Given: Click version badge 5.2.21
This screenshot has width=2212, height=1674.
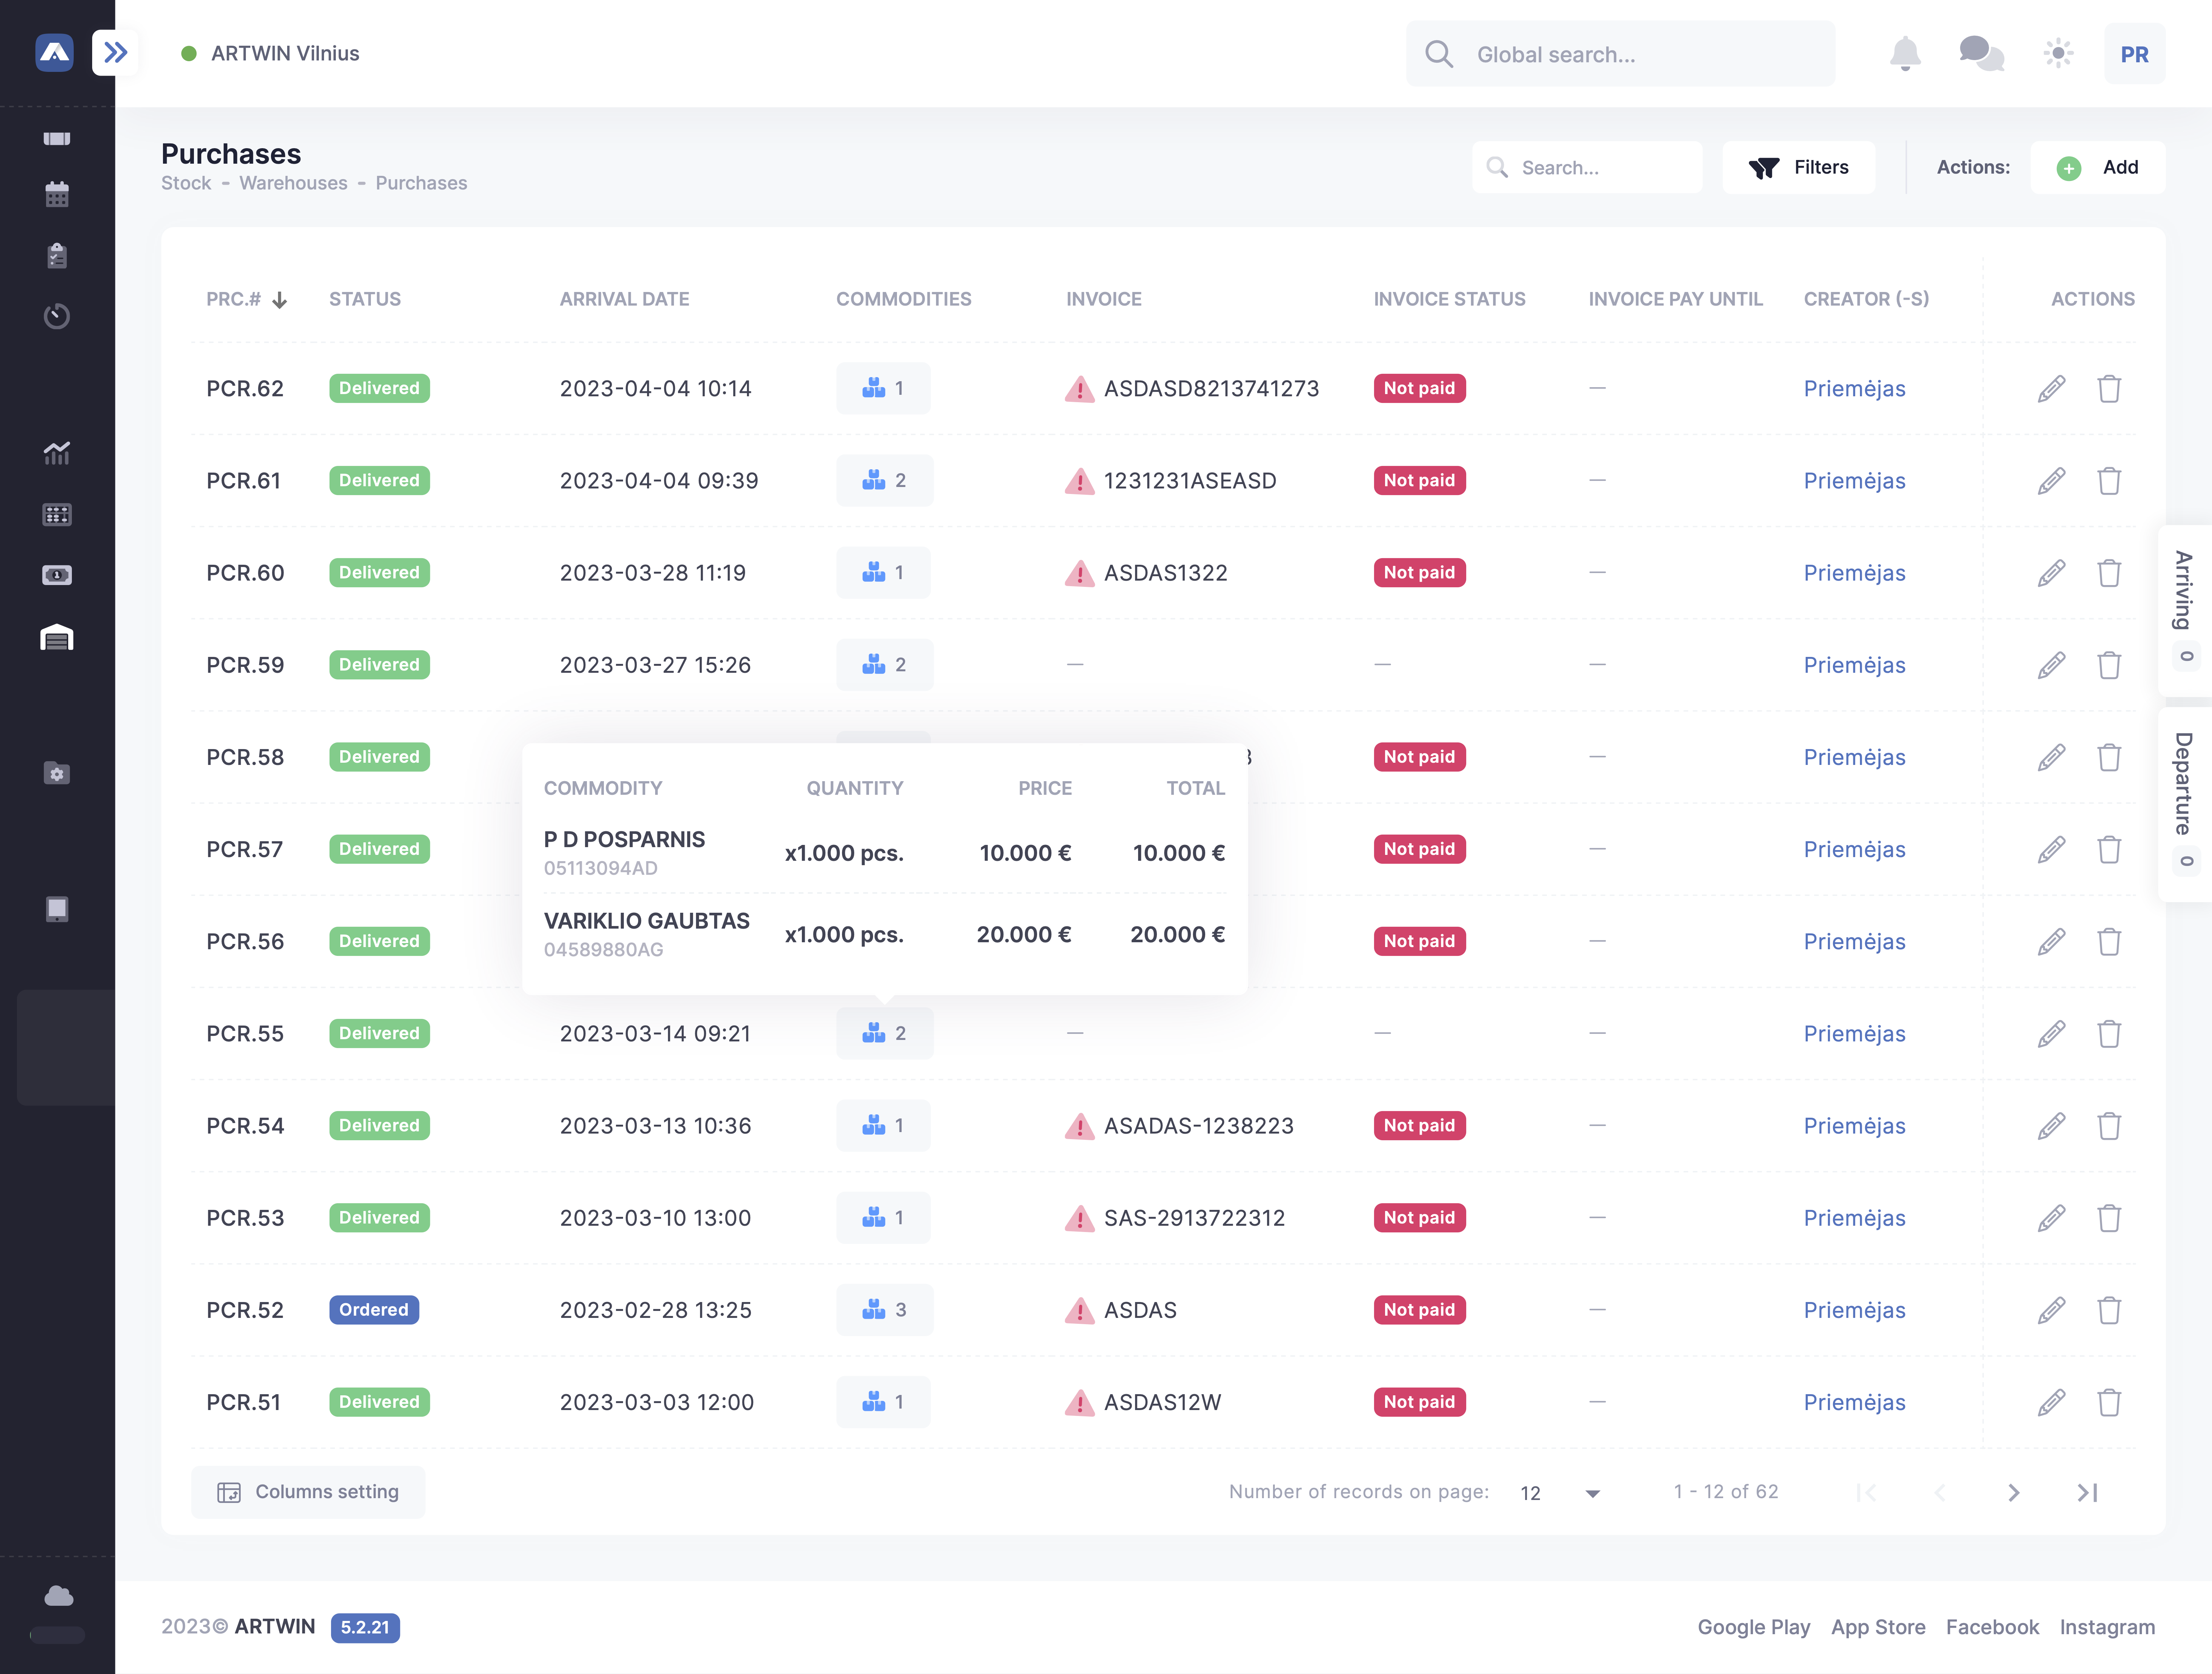Looking at the screenshot, I should (x=365, y=1627).
